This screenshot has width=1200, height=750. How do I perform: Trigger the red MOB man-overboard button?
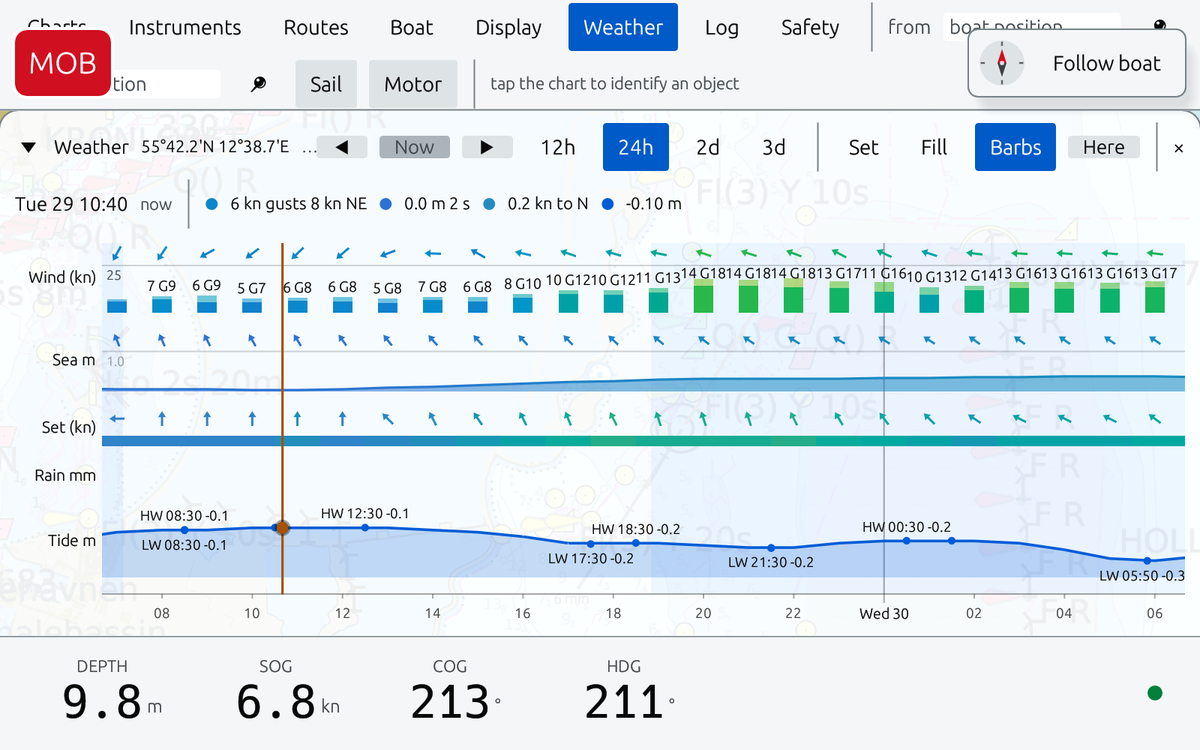point(63,63)
